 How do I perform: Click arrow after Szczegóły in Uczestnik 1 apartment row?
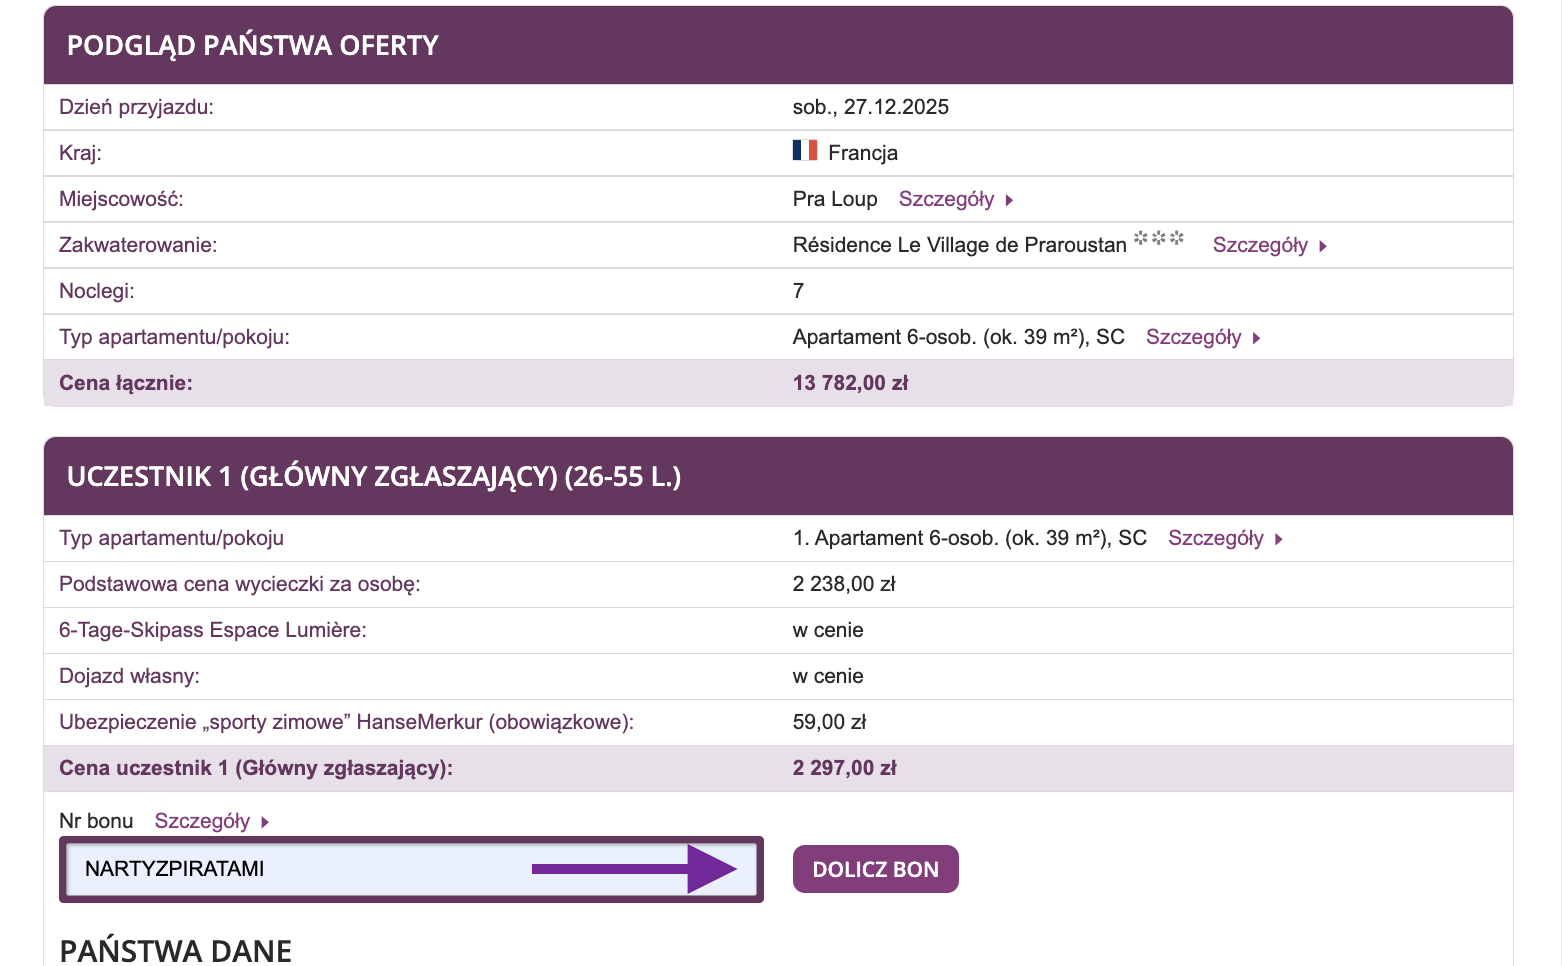coord(1279,539)
